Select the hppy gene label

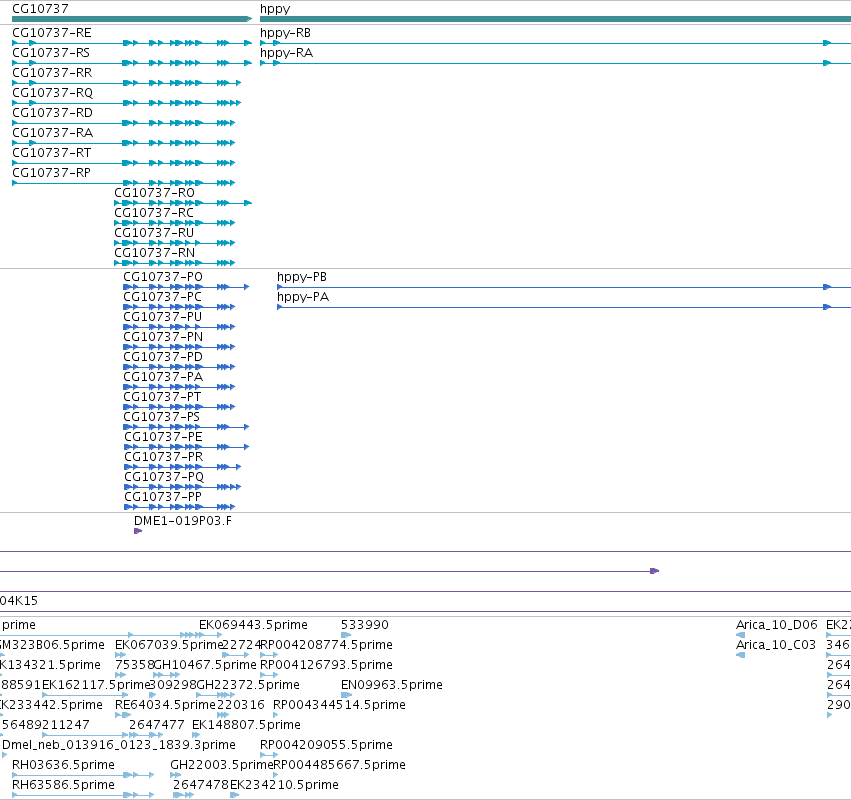pyautogui.click(x=275, y=9)
